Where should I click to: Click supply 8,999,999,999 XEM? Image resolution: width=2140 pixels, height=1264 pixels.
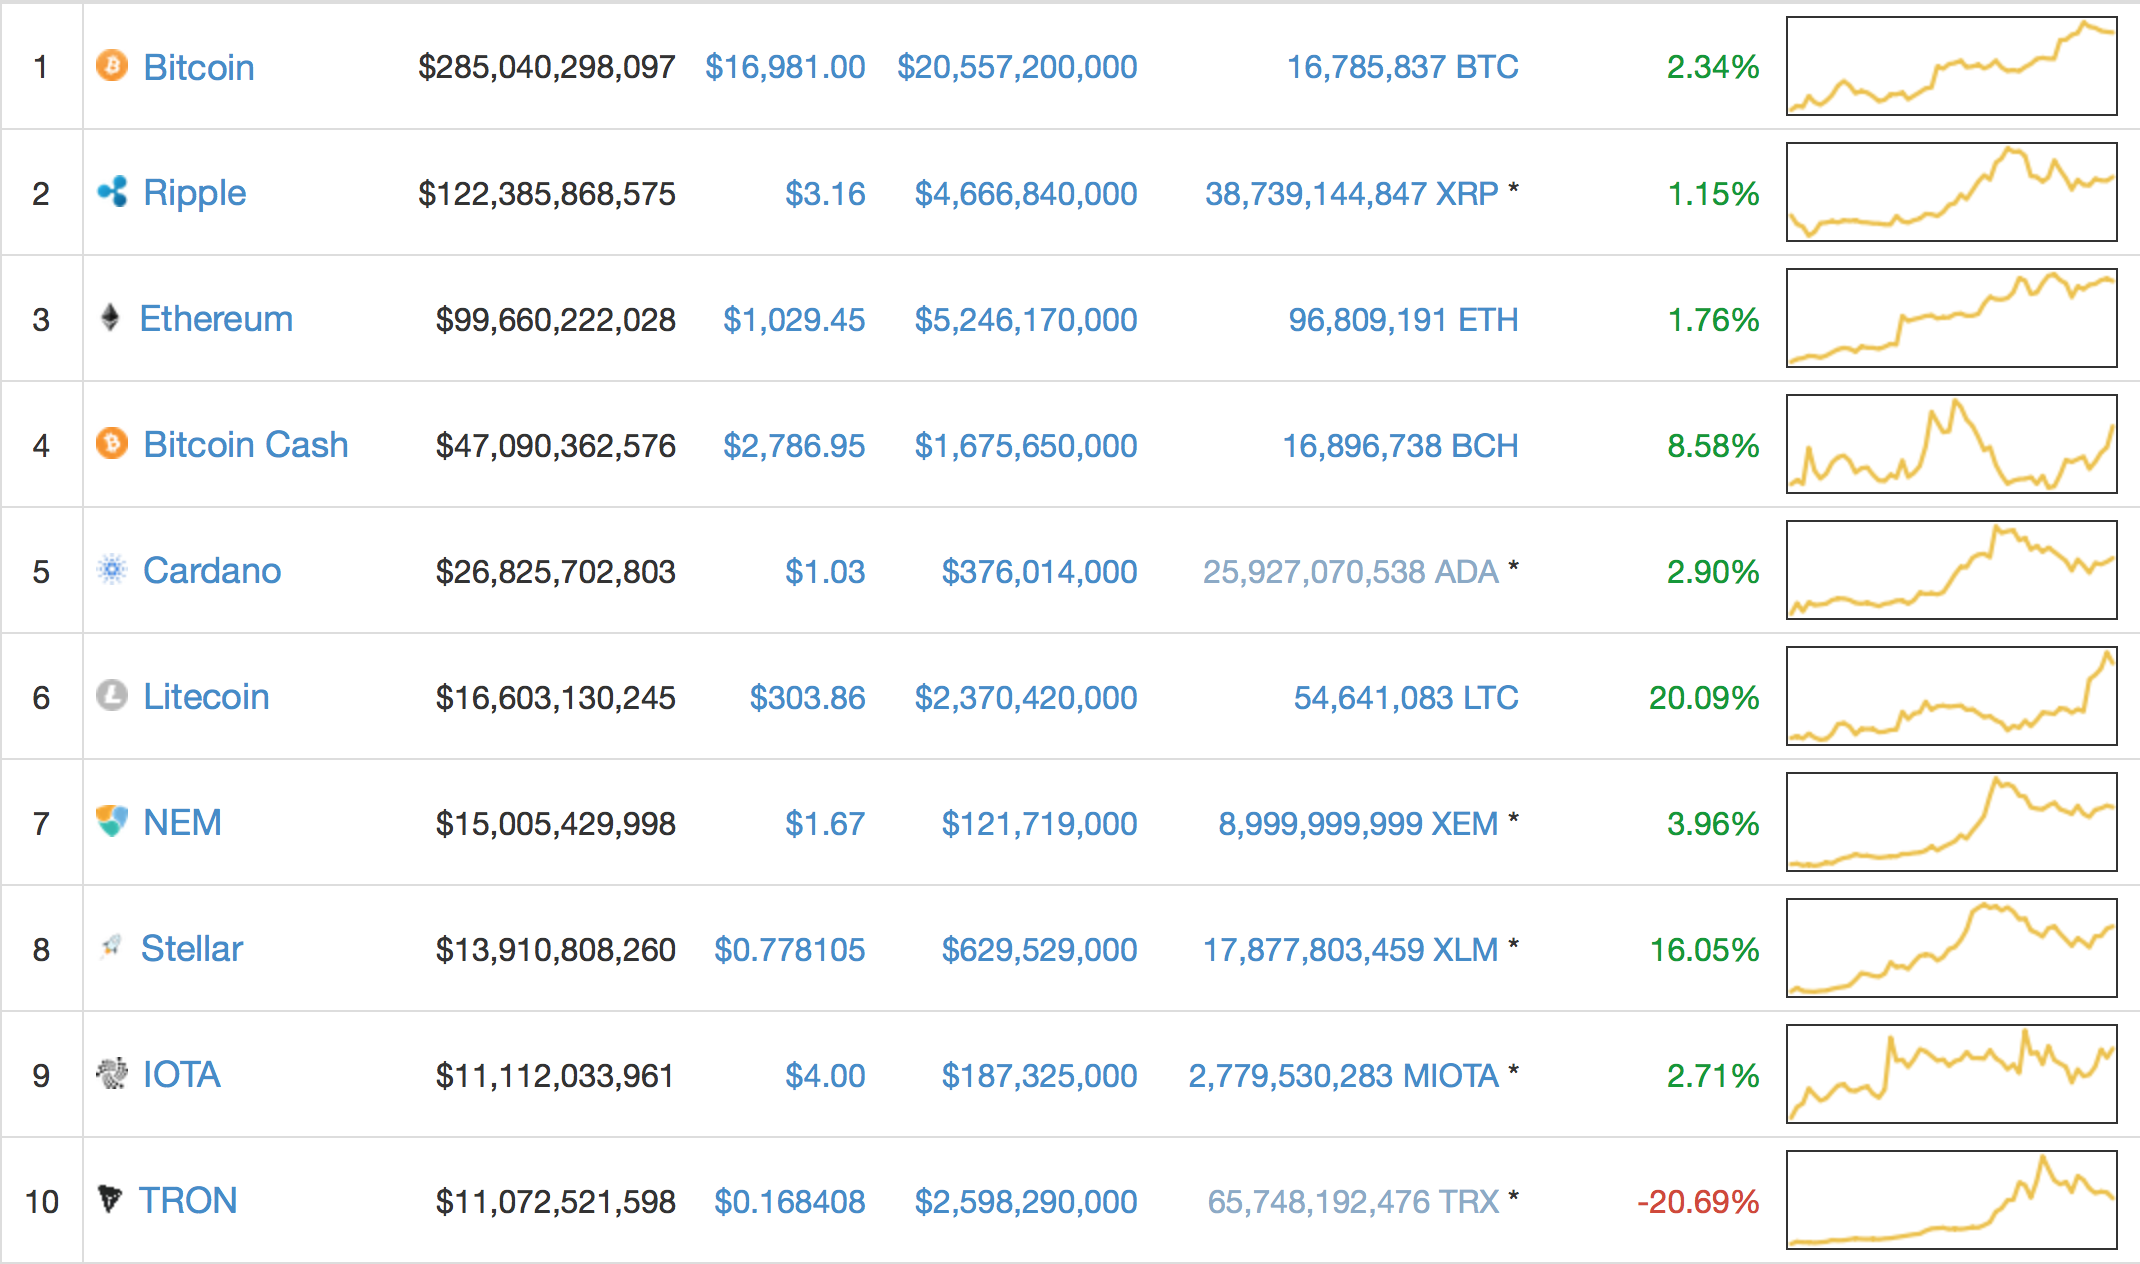[1358, 824]
